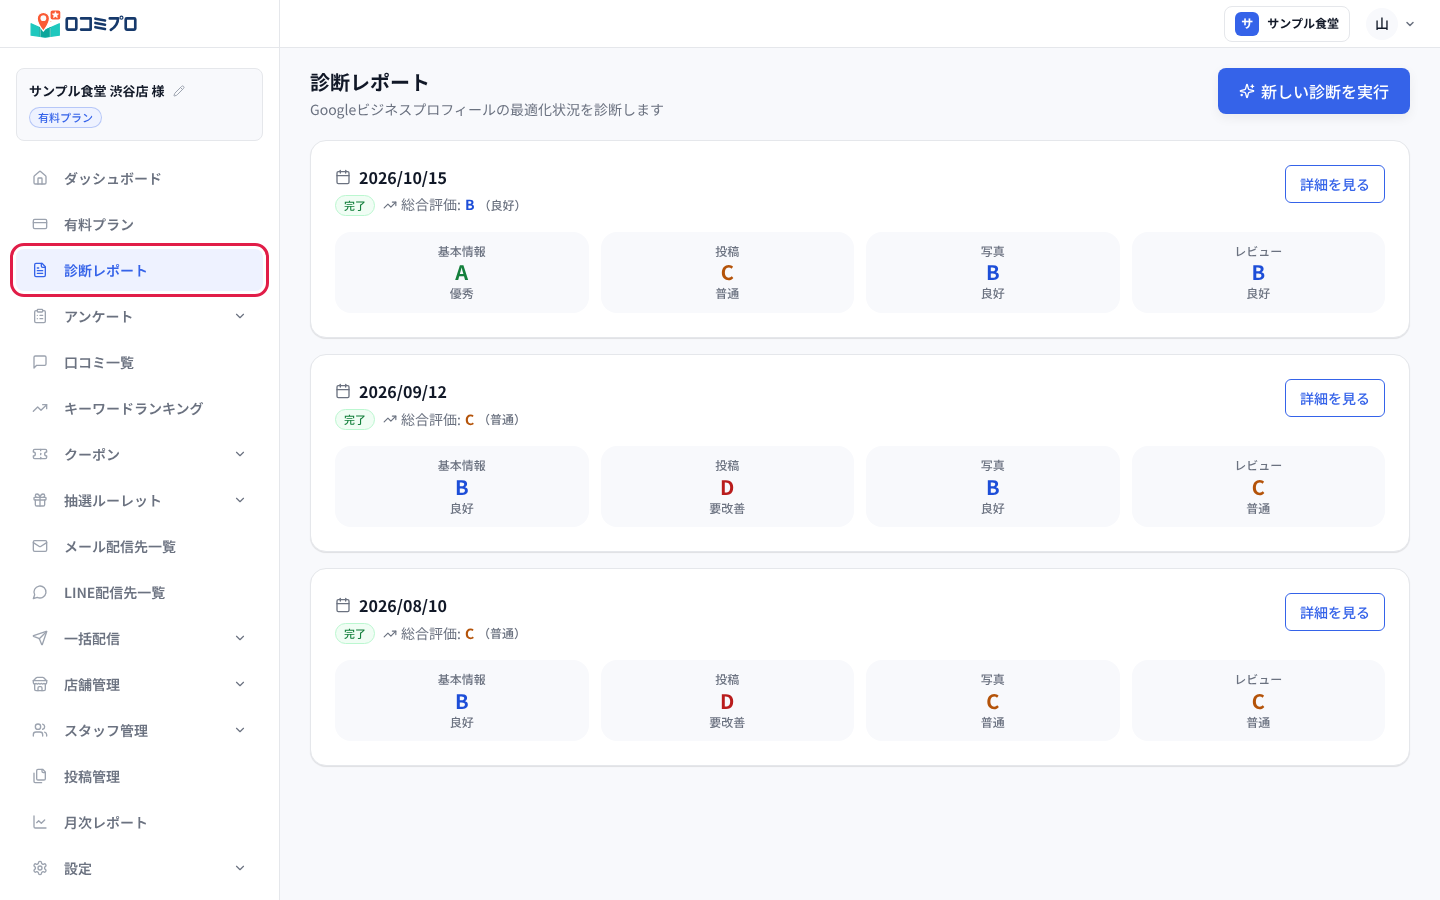Go to the ダッシュボード menu label
This screenshot has height=900, width=1440.
113,179
